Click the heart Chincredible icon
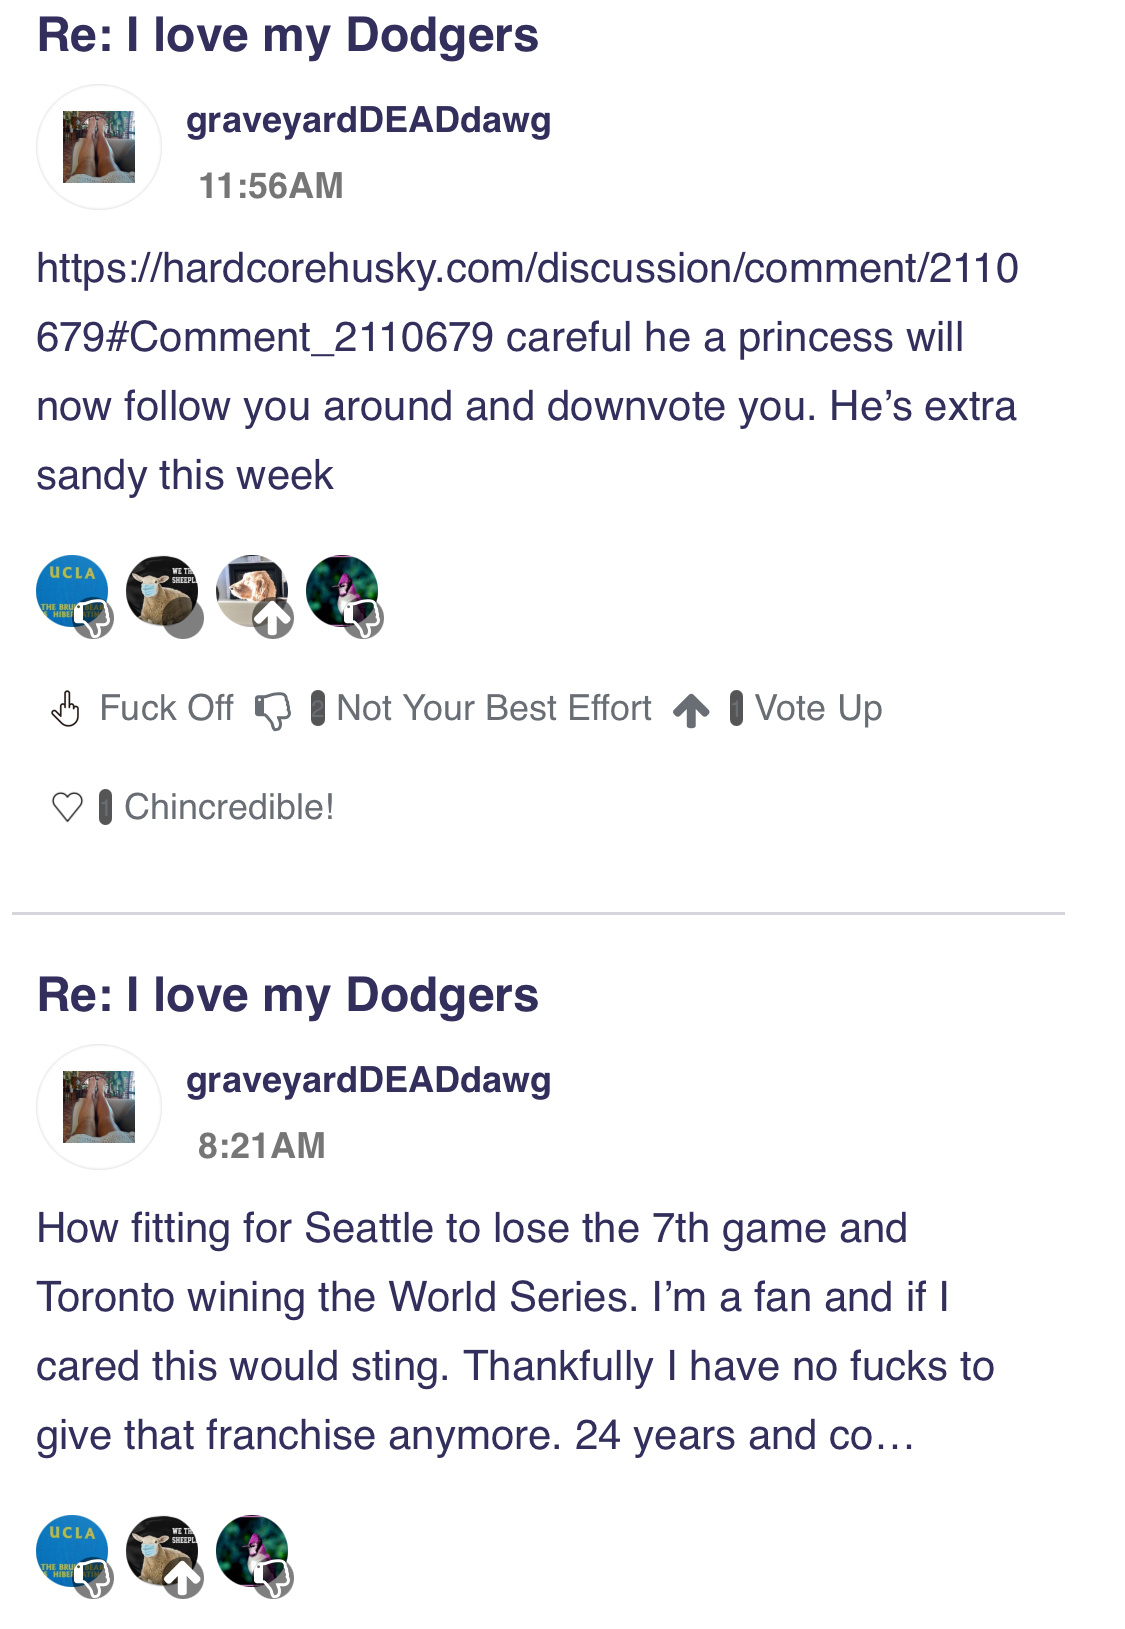The image size is (1125, 1629). (x=67, y=807)
